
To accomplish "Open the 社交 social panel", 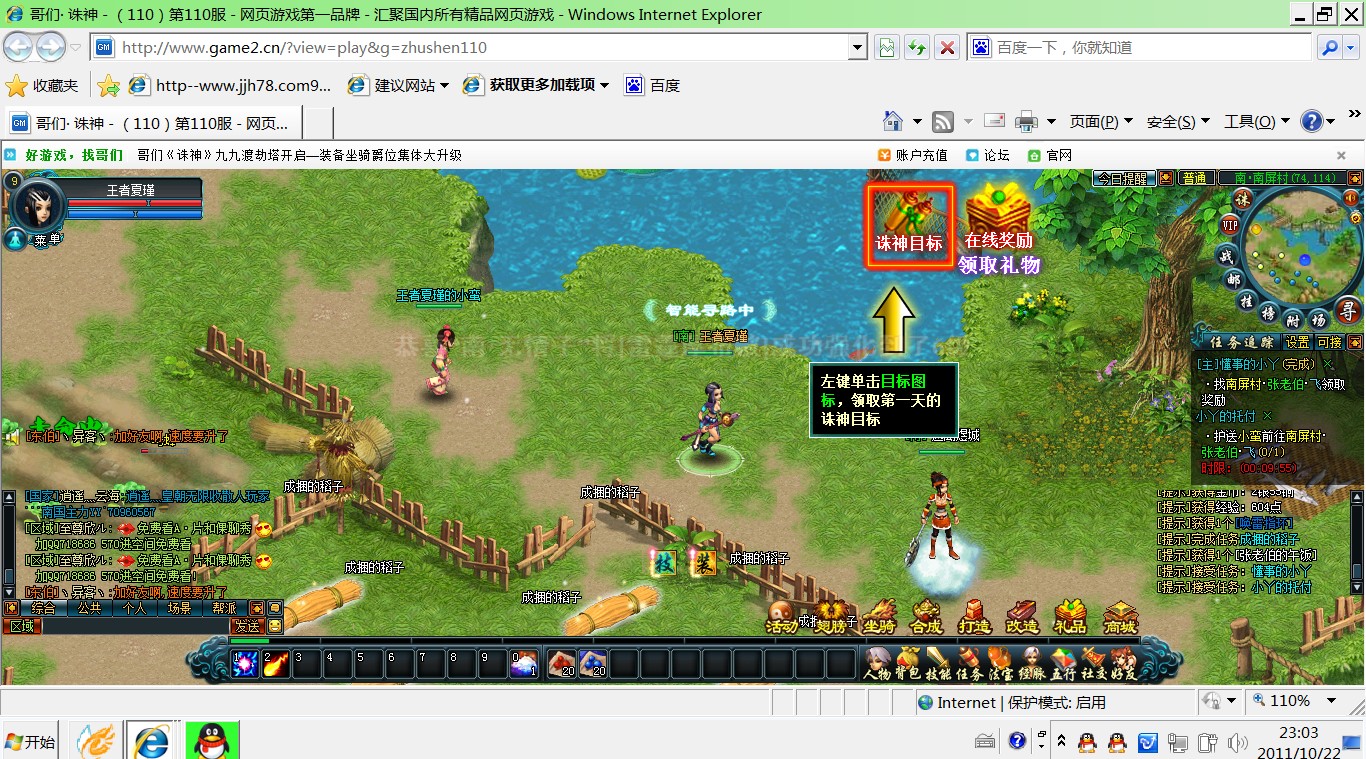I will [x=1094, y=664].
